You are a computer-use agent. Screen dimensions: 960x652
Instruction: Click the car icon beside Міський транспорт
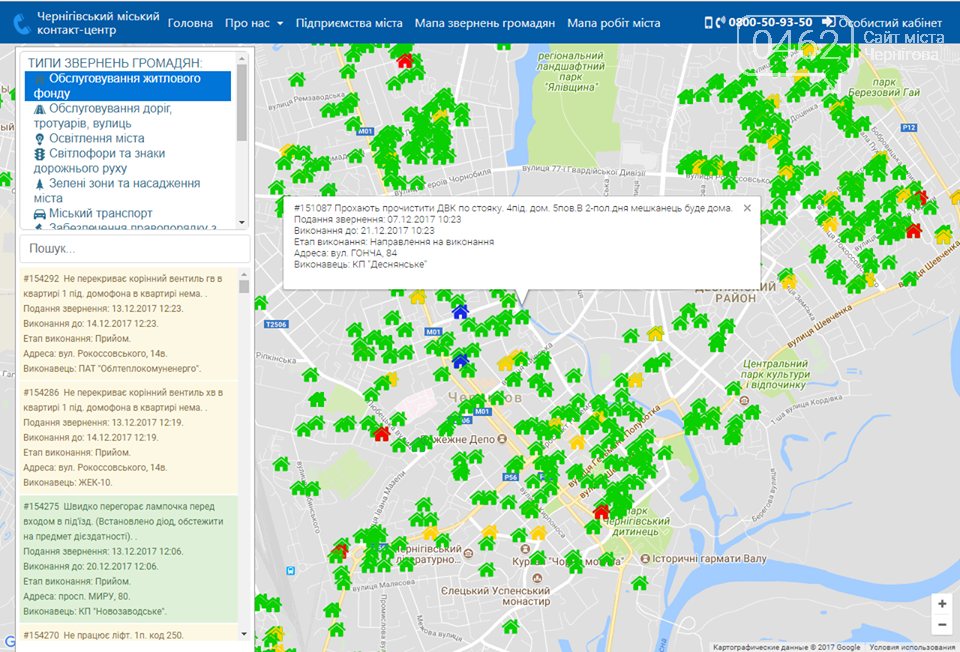[40, 214]
